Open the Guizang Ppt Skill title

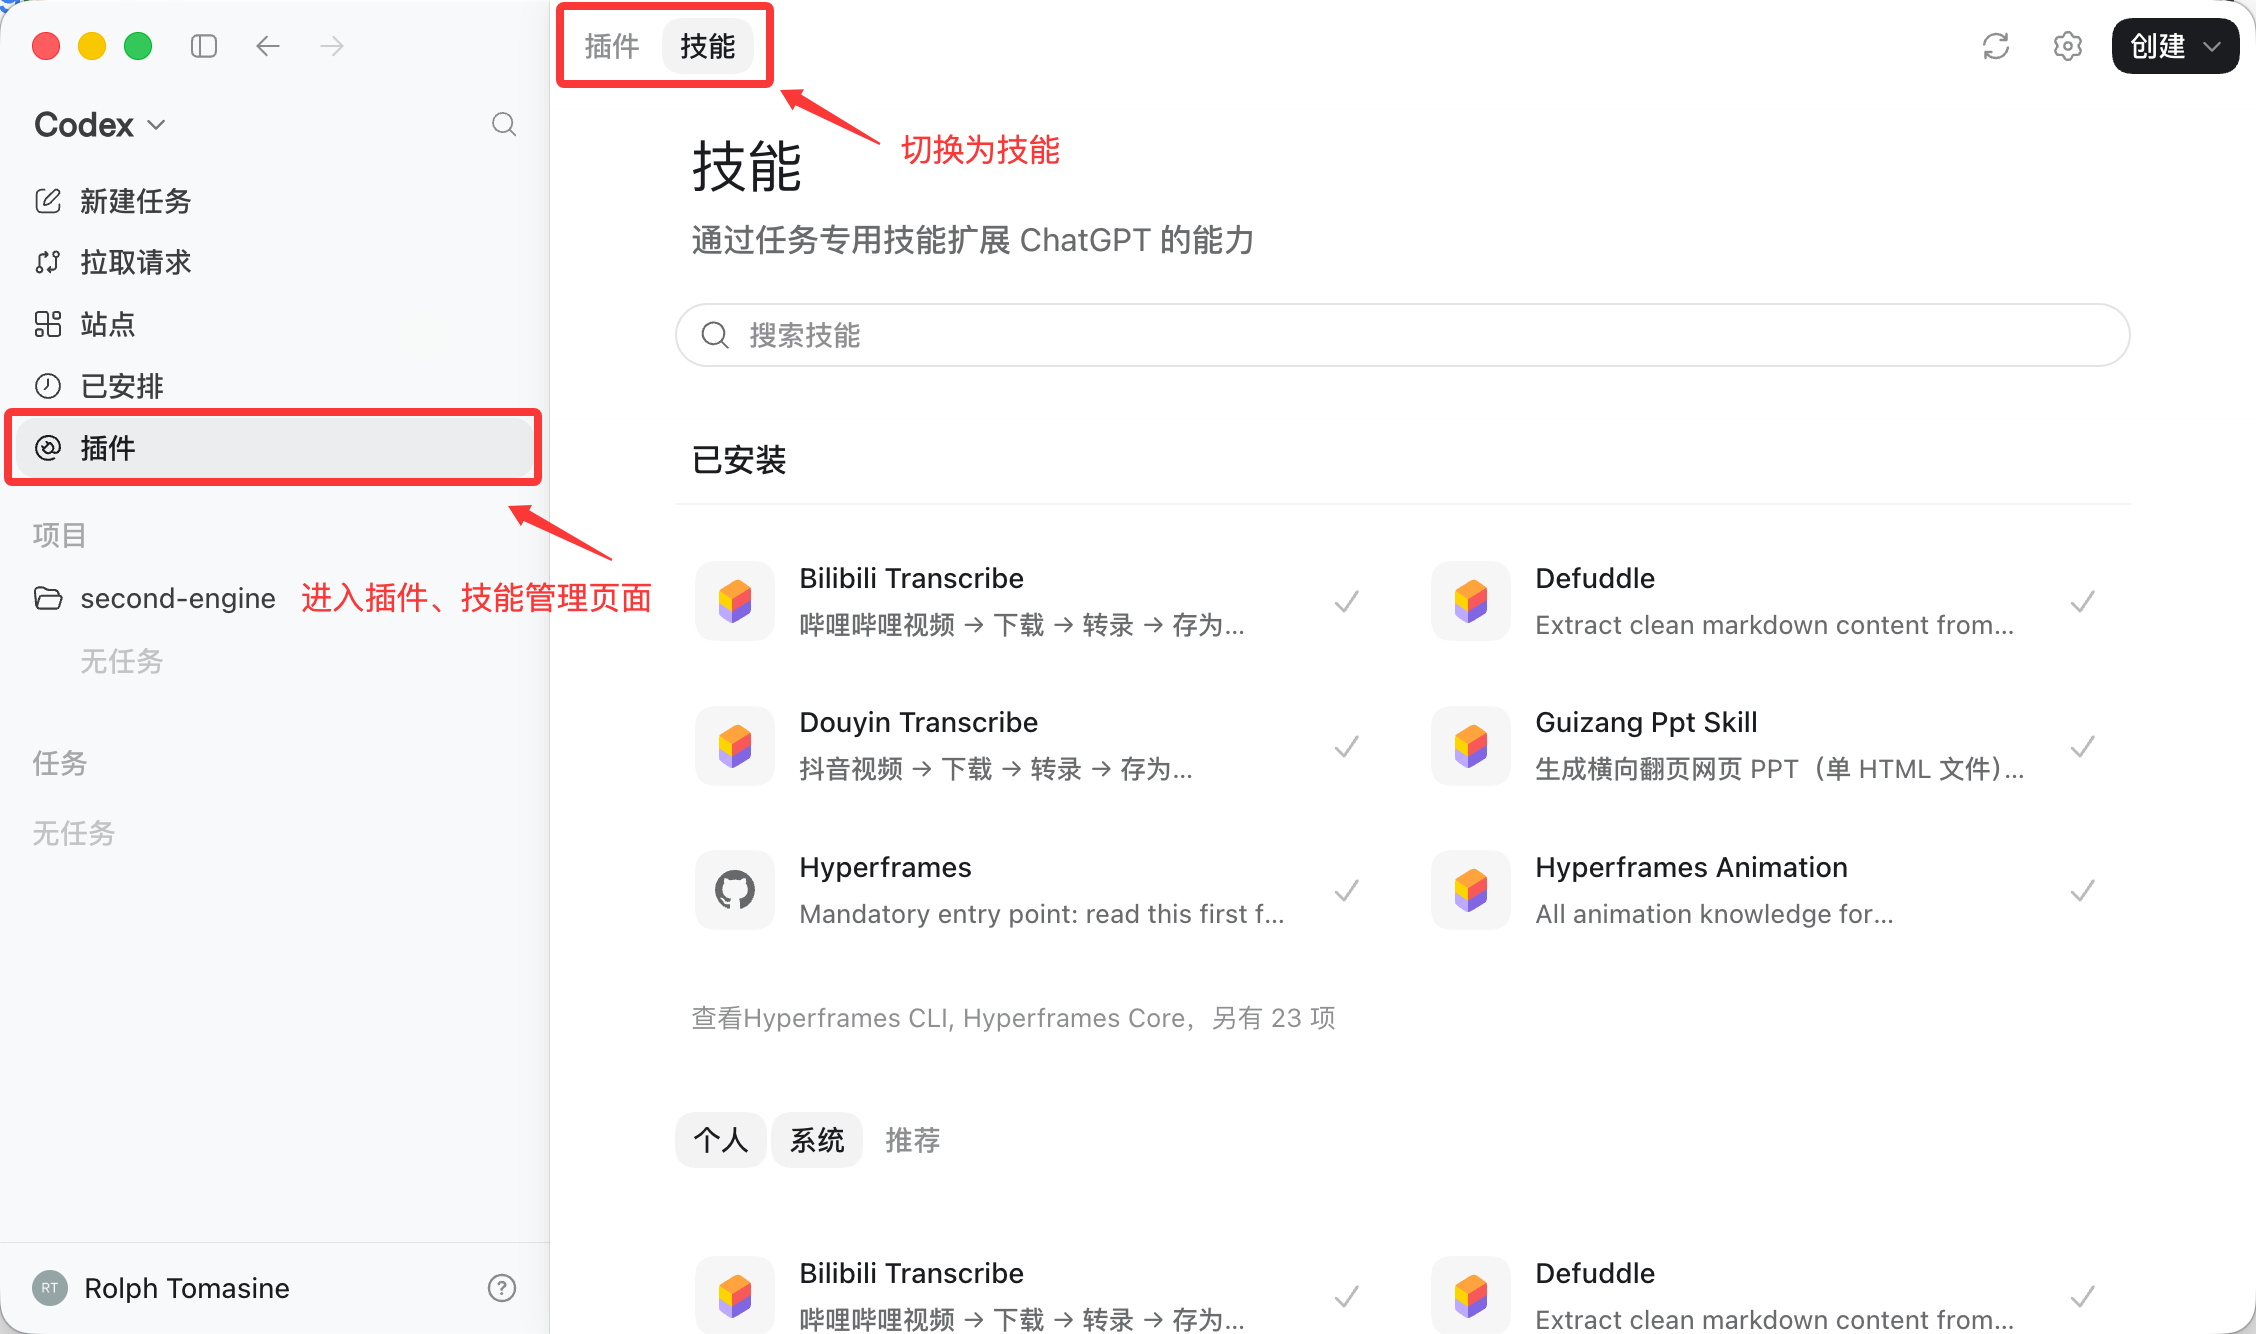click(x=1646, y=722)
